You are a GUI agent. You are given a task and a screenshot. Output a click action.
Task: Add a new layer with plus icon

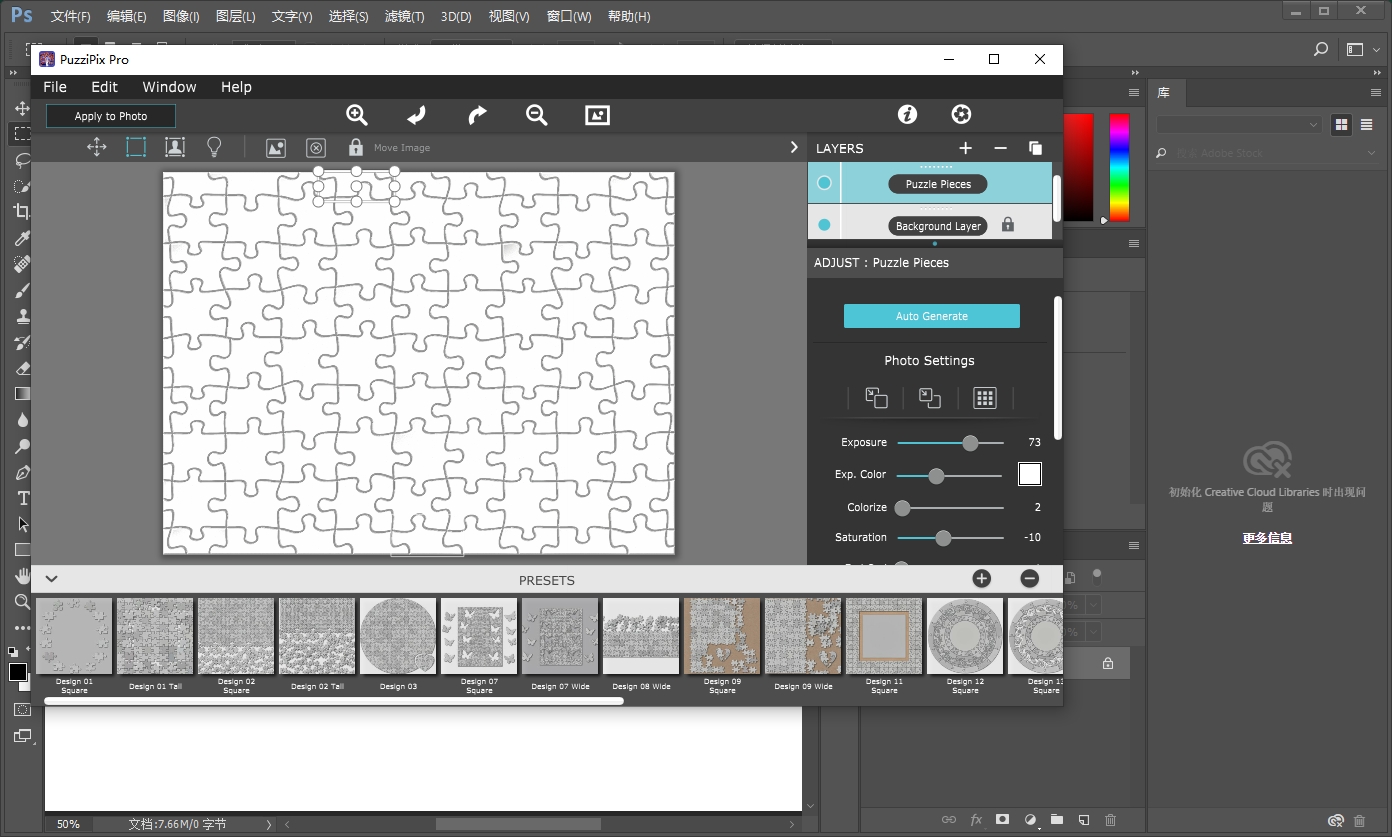coord(965,148)
